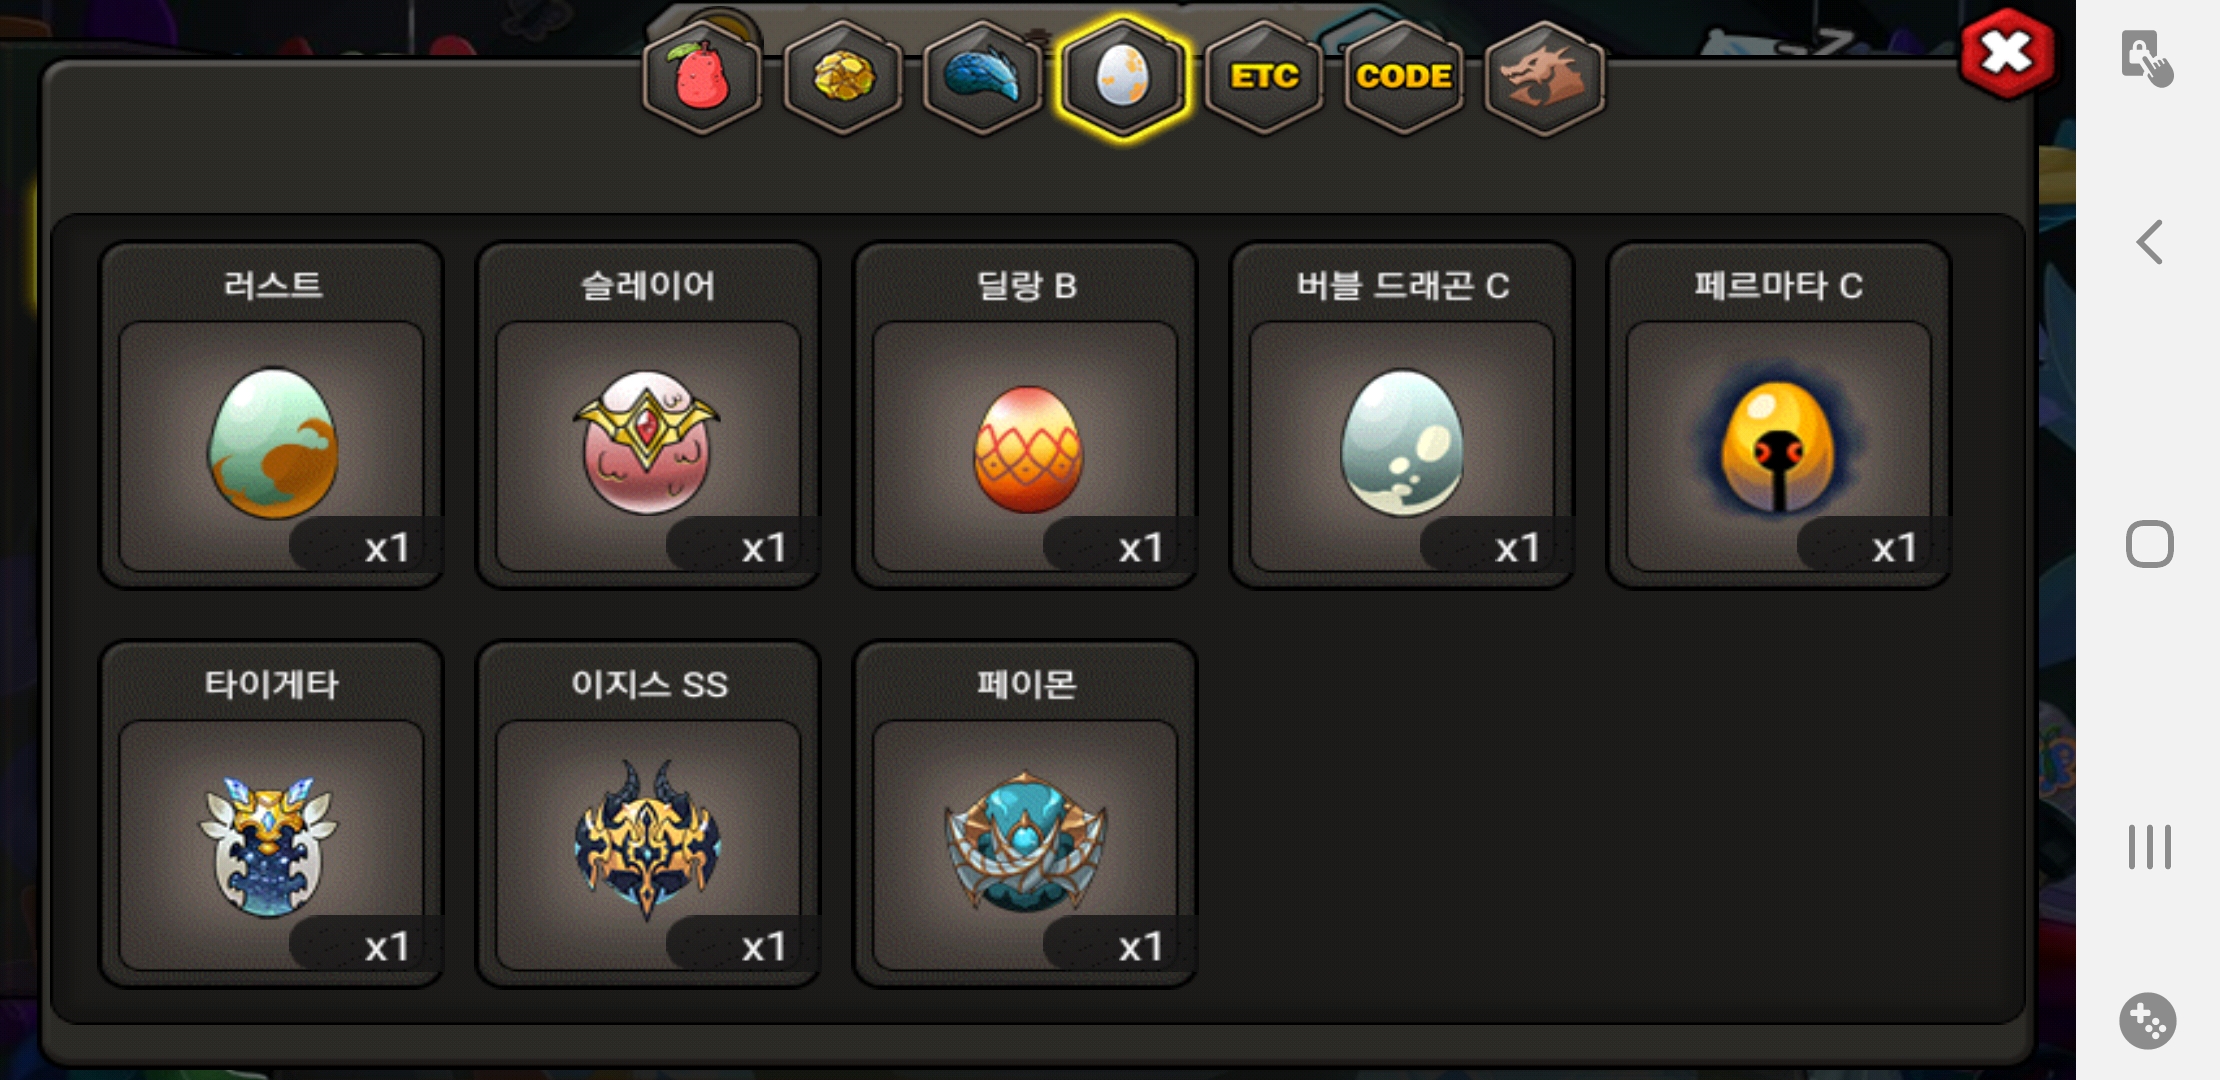Tap the Android home button

click(x=2150, y=544)
